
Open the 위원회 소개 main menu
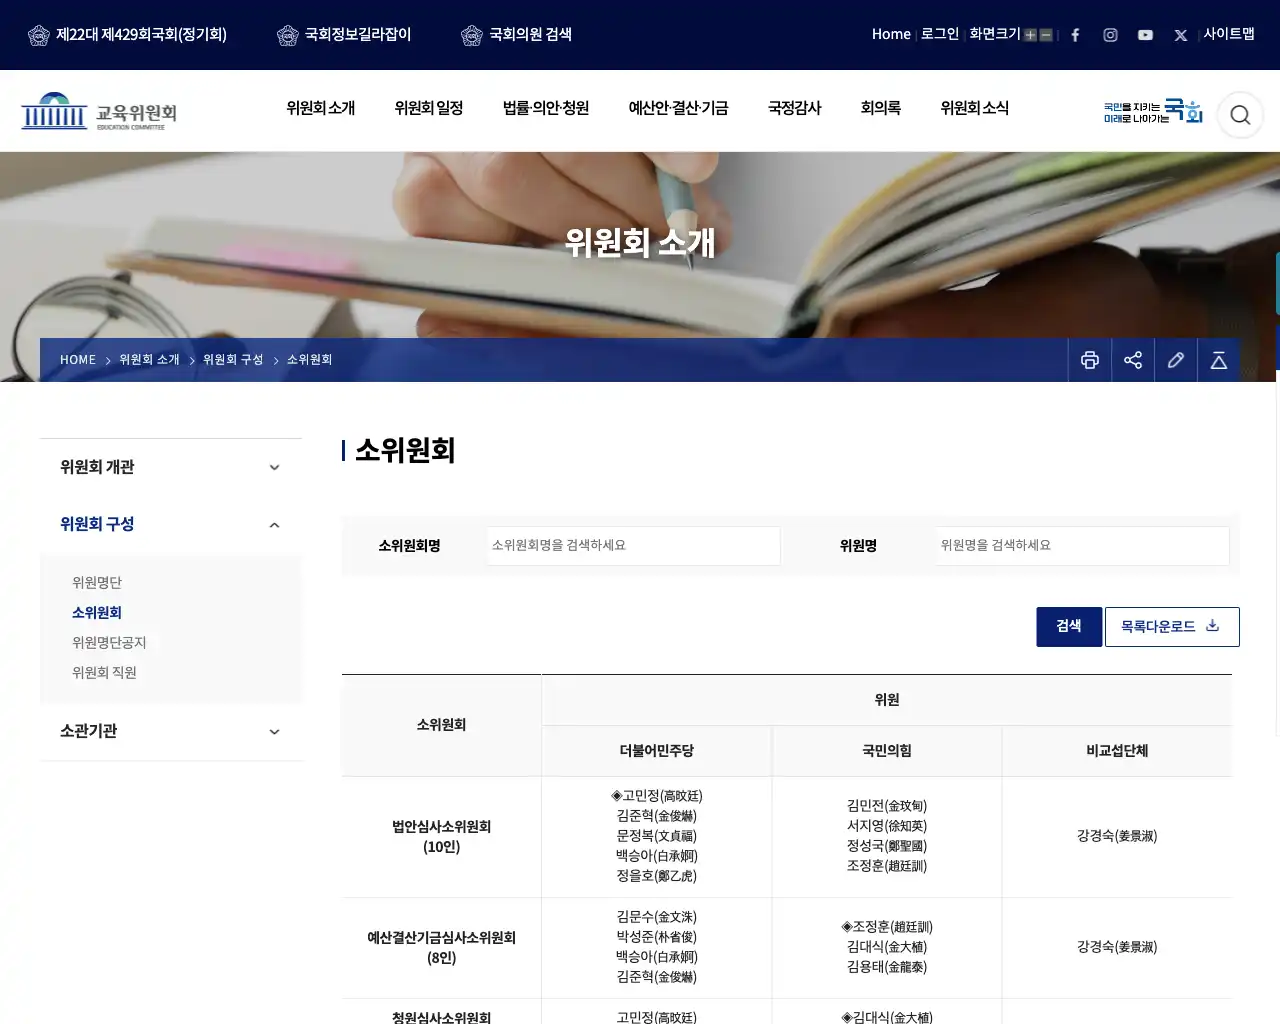click(x=321, y=108)
